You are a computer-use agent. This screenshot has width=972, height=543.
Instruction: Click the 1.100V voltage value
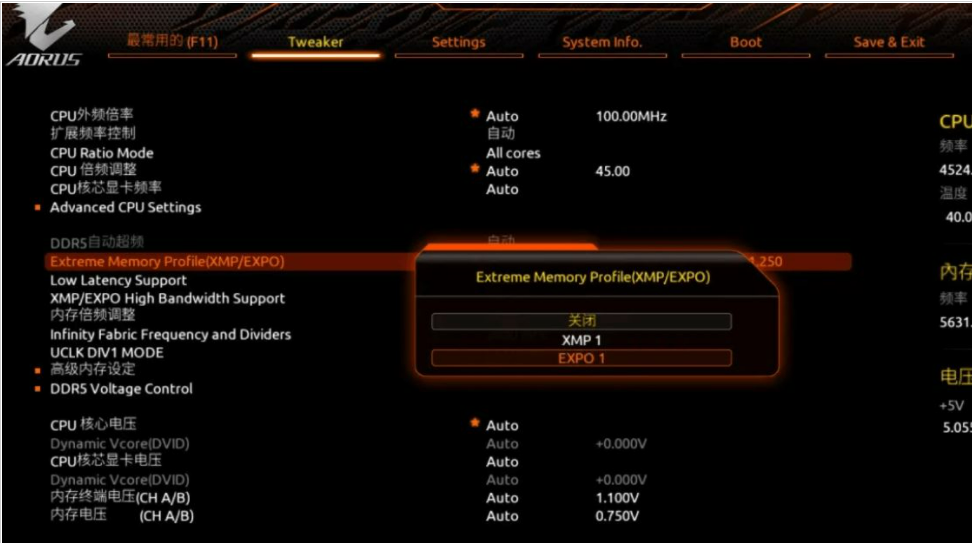617,498
